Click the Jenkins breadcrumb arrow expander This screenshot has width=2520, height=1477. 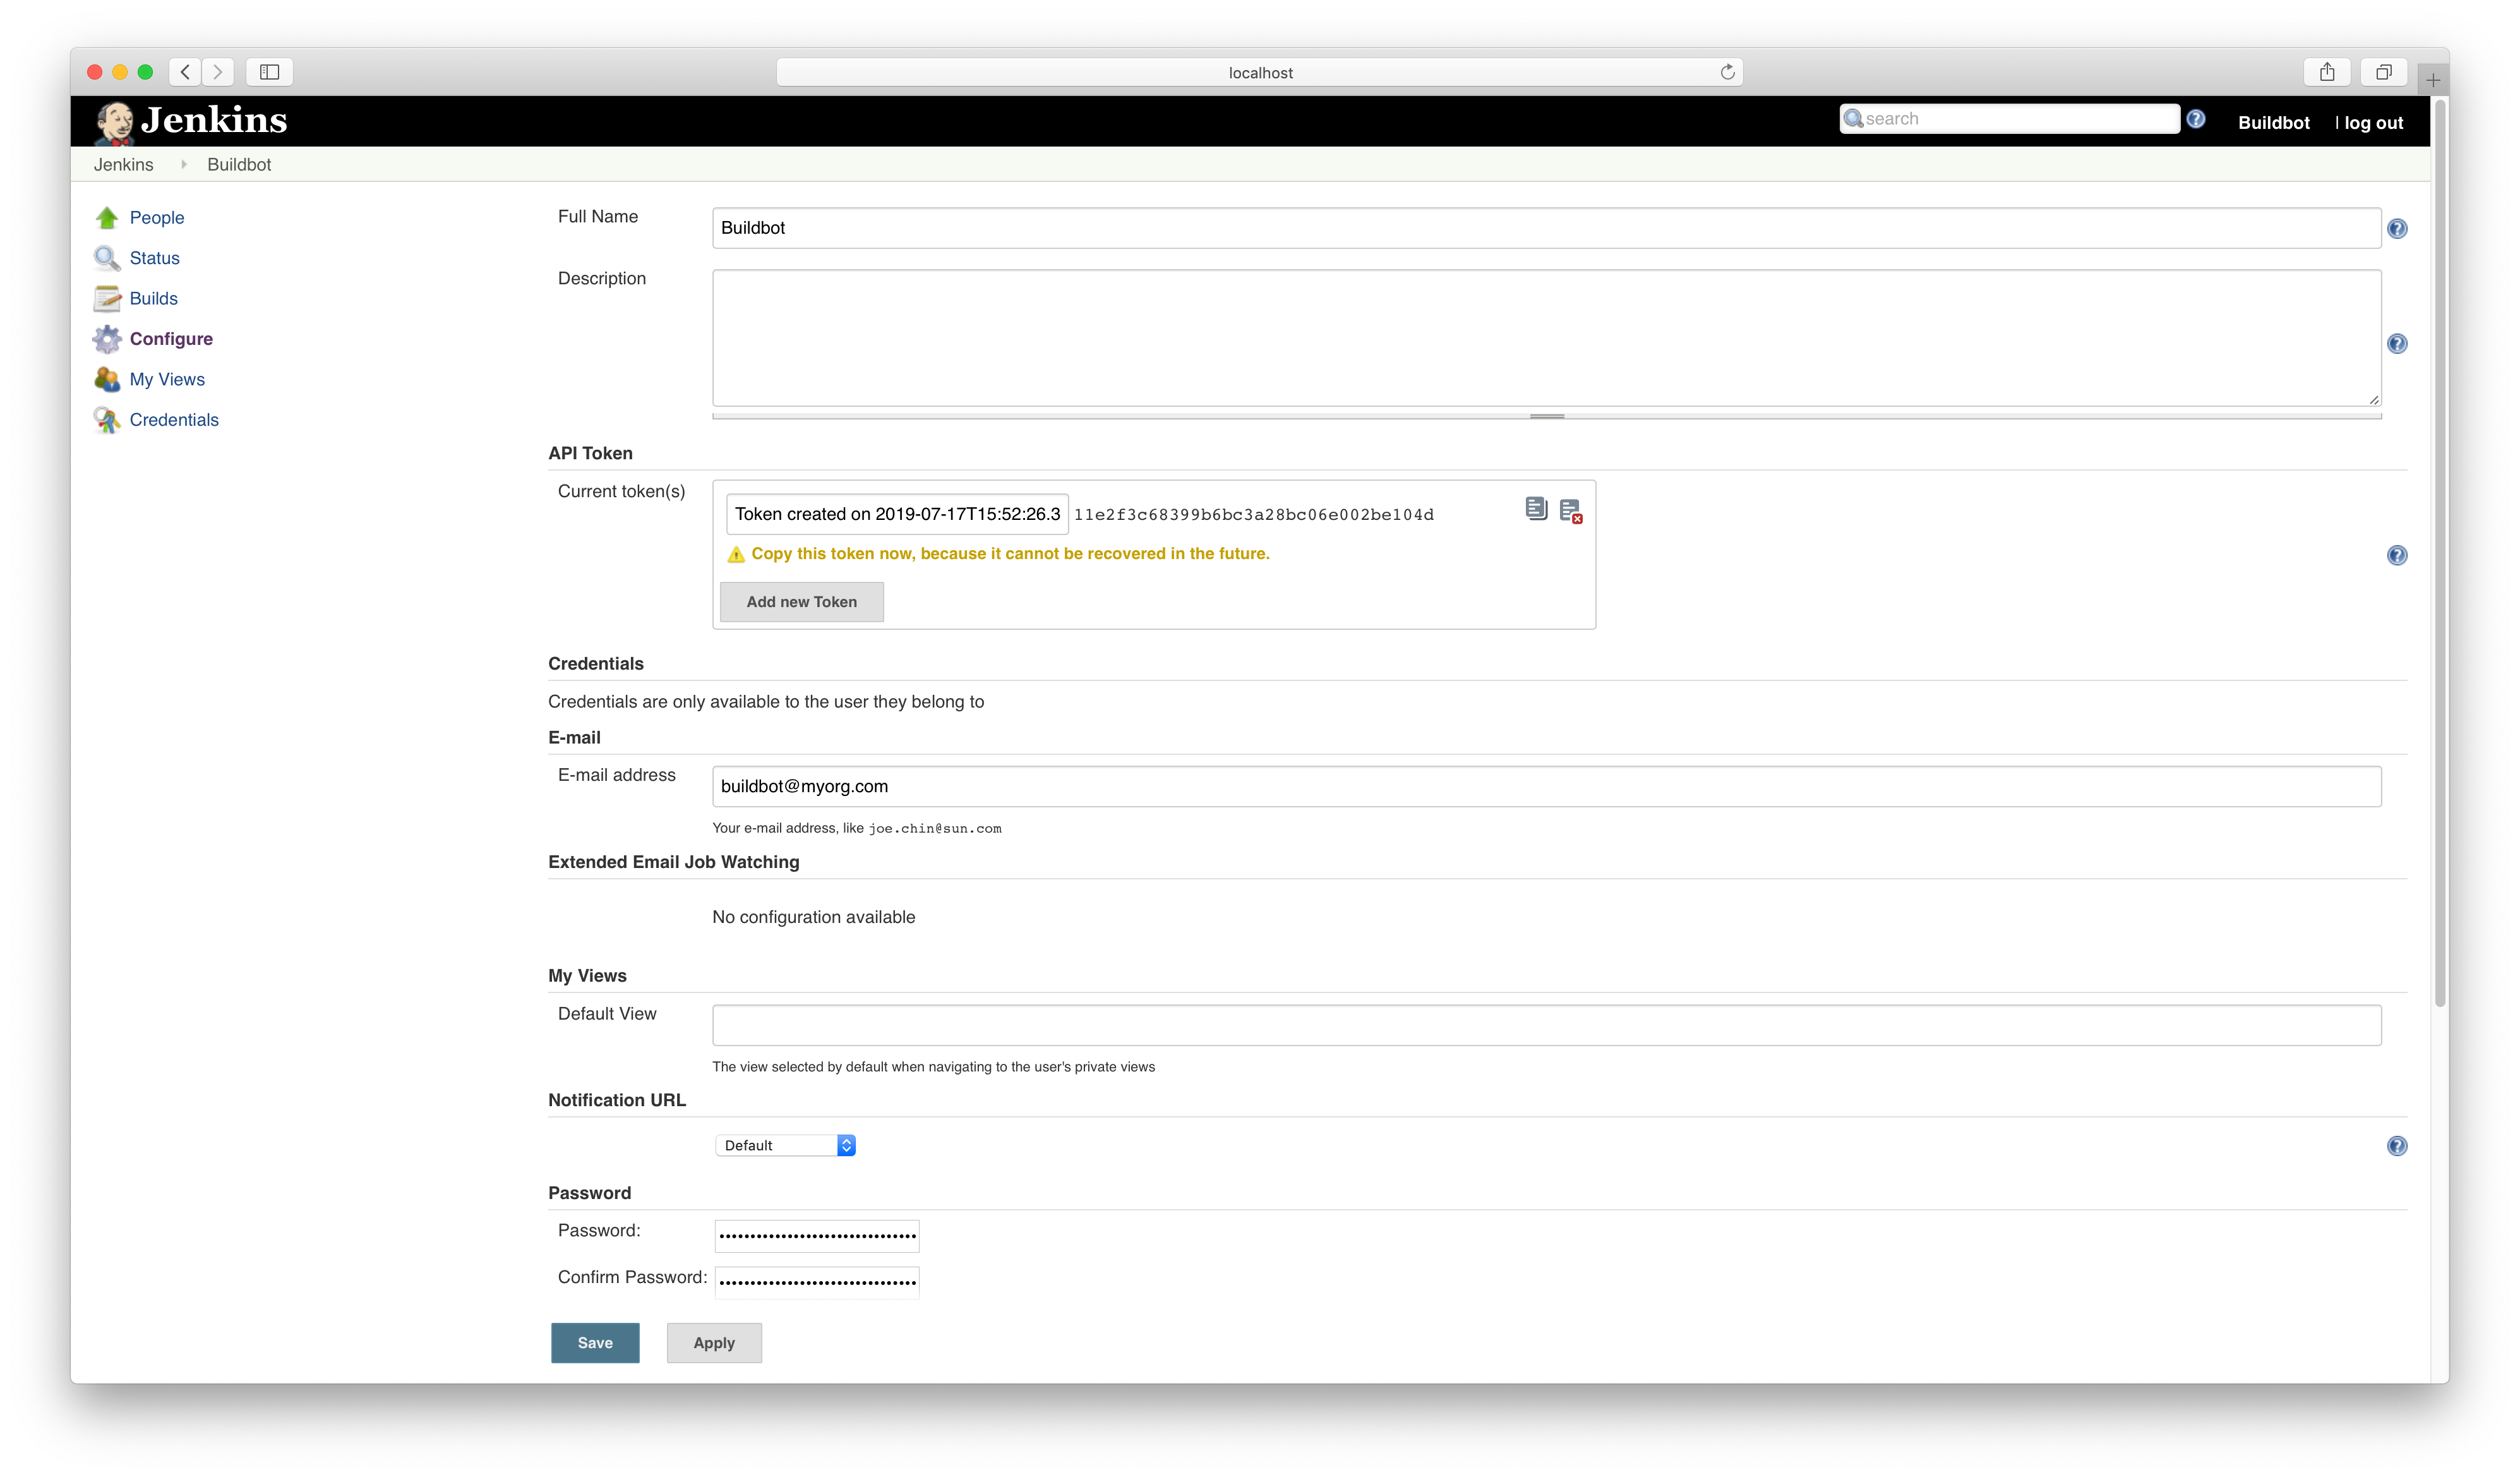(184, 165)
